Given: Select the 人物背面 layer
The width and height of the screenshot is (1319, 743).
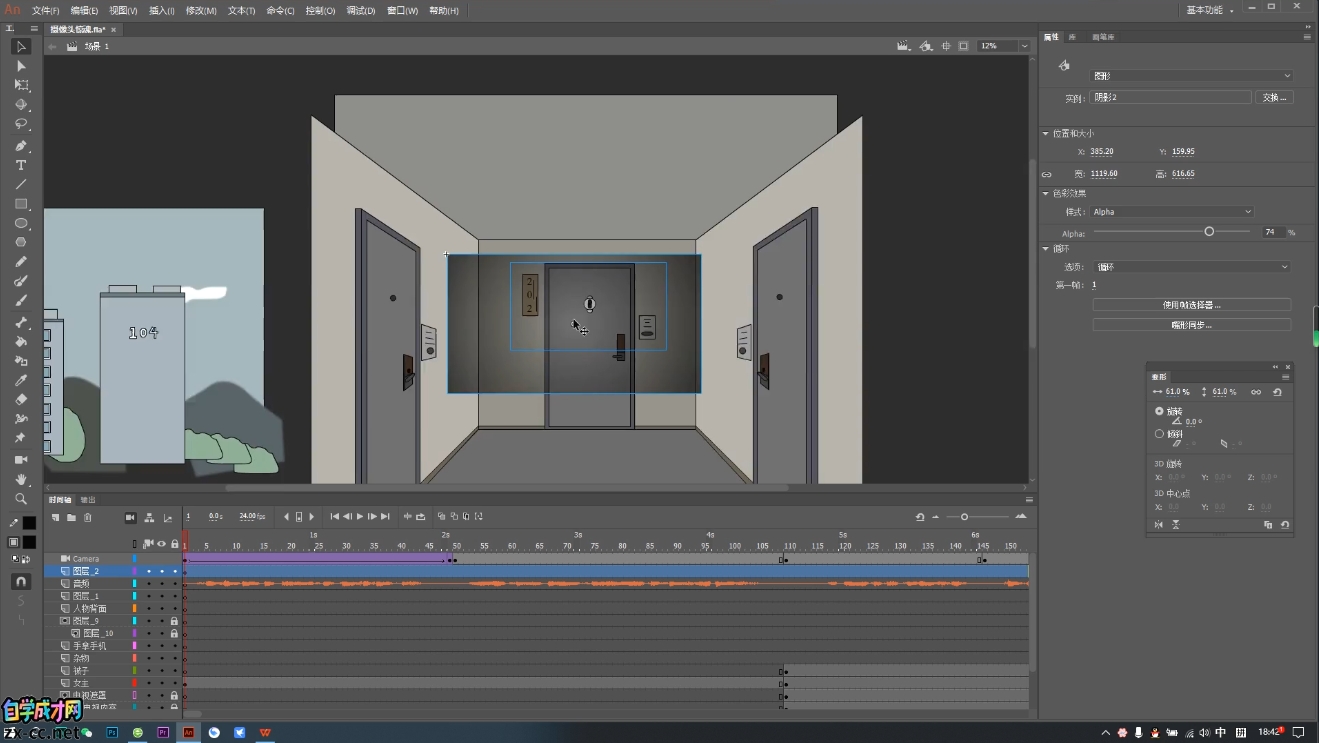Looking at the screenshot, I should (x=90, y=608).
